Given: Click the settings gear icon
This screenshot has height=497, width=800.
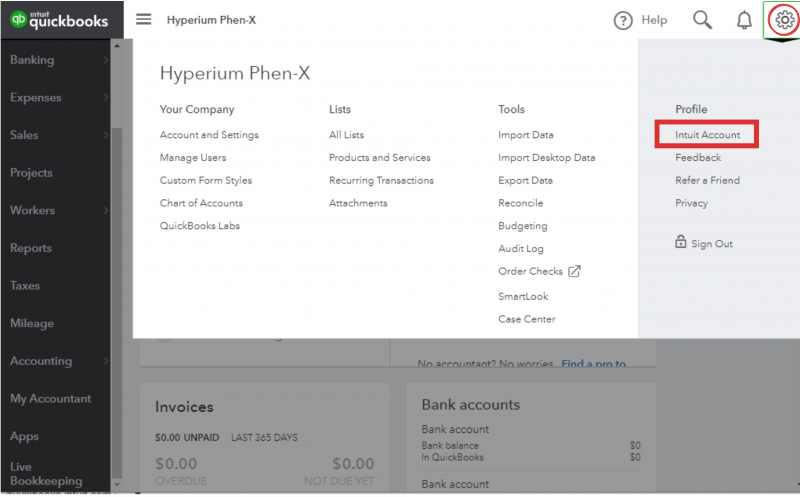Looking at the screenshot, I should (x=784, y=20).
